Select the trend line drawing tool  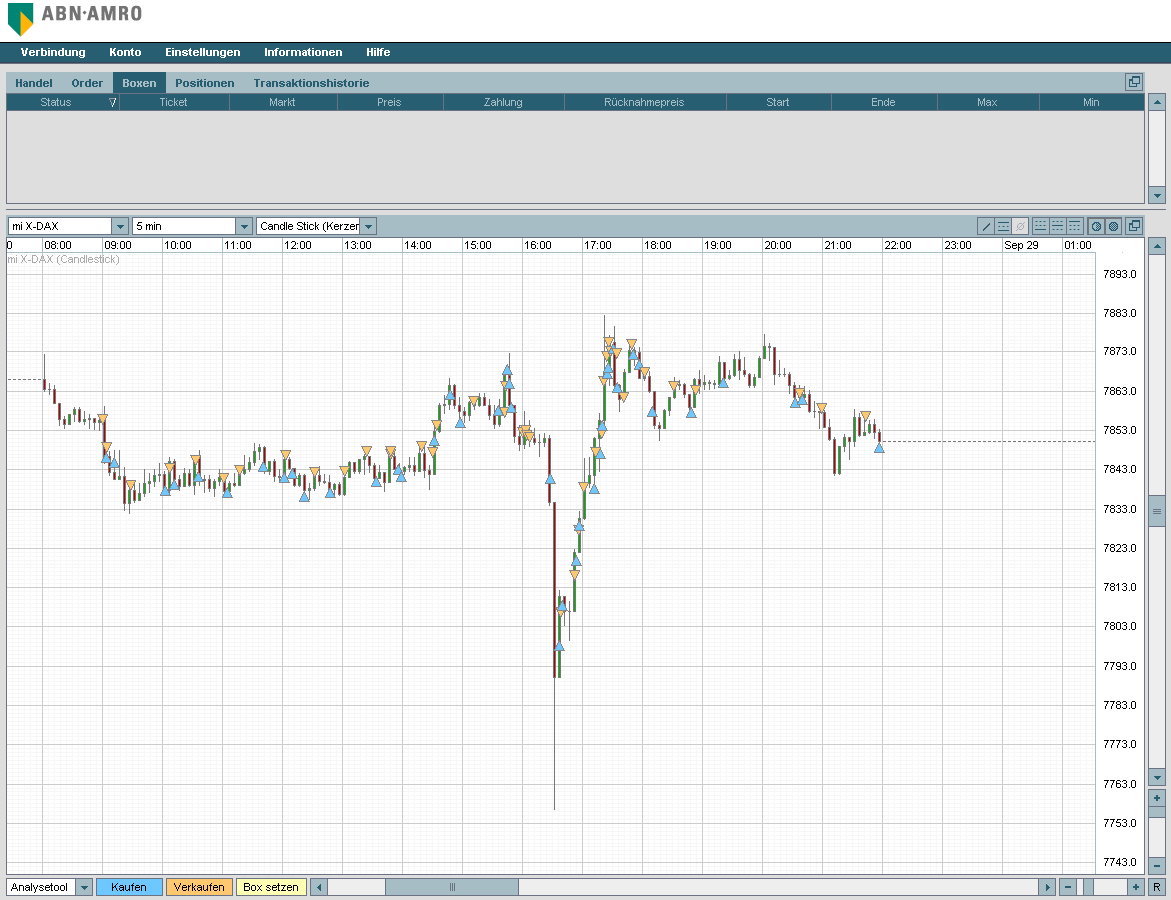[x=986, y=226]
